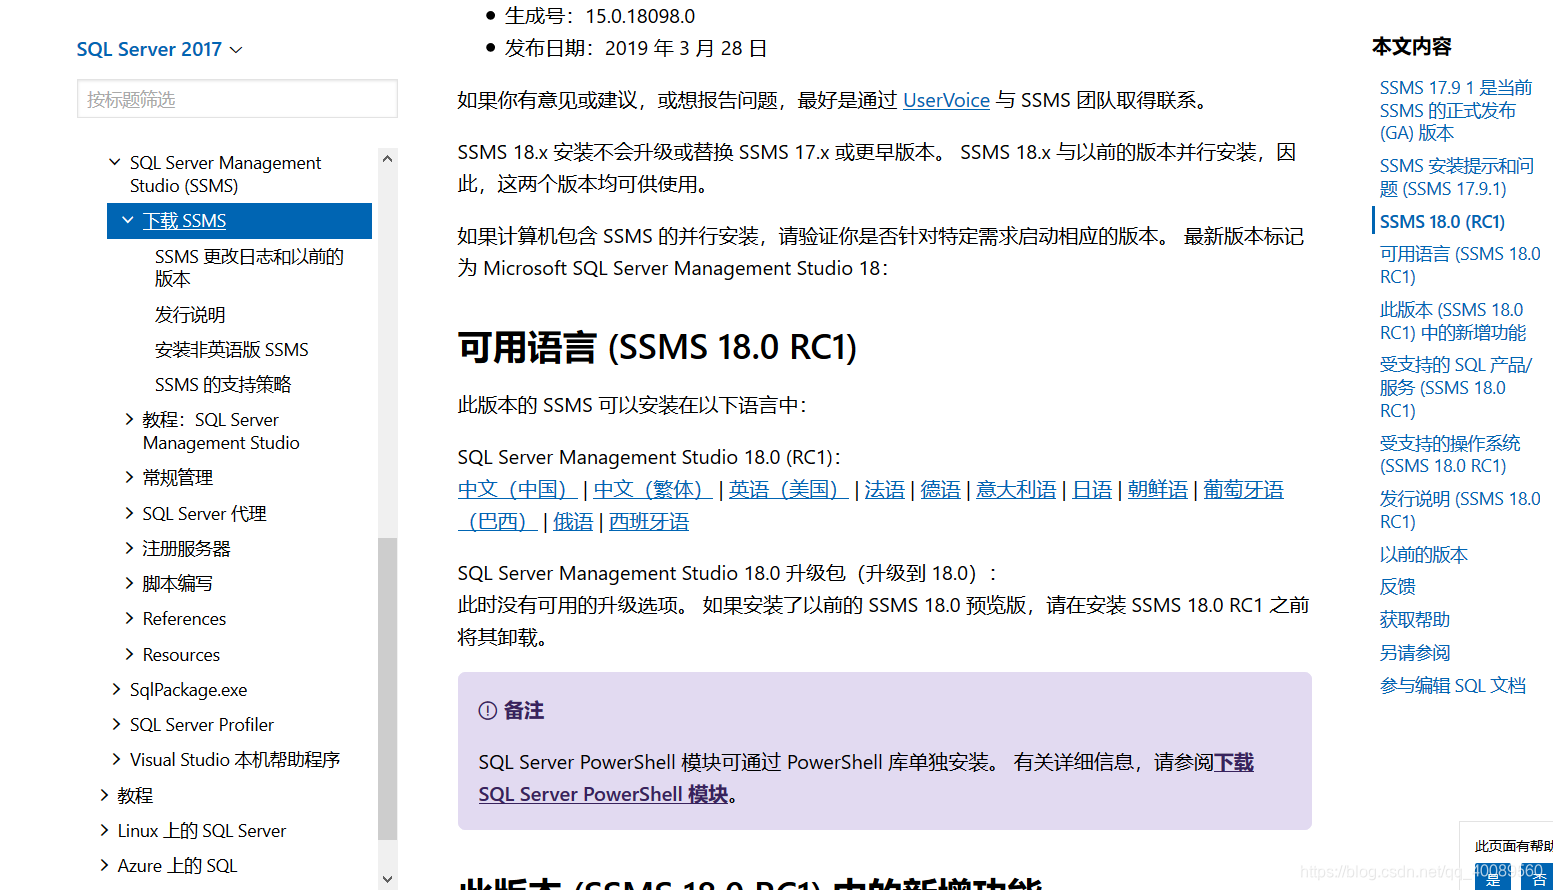The width and height of the screenshot is (1553, 890).
Task: Download the 俄语 installer
Action: [573, 521]
